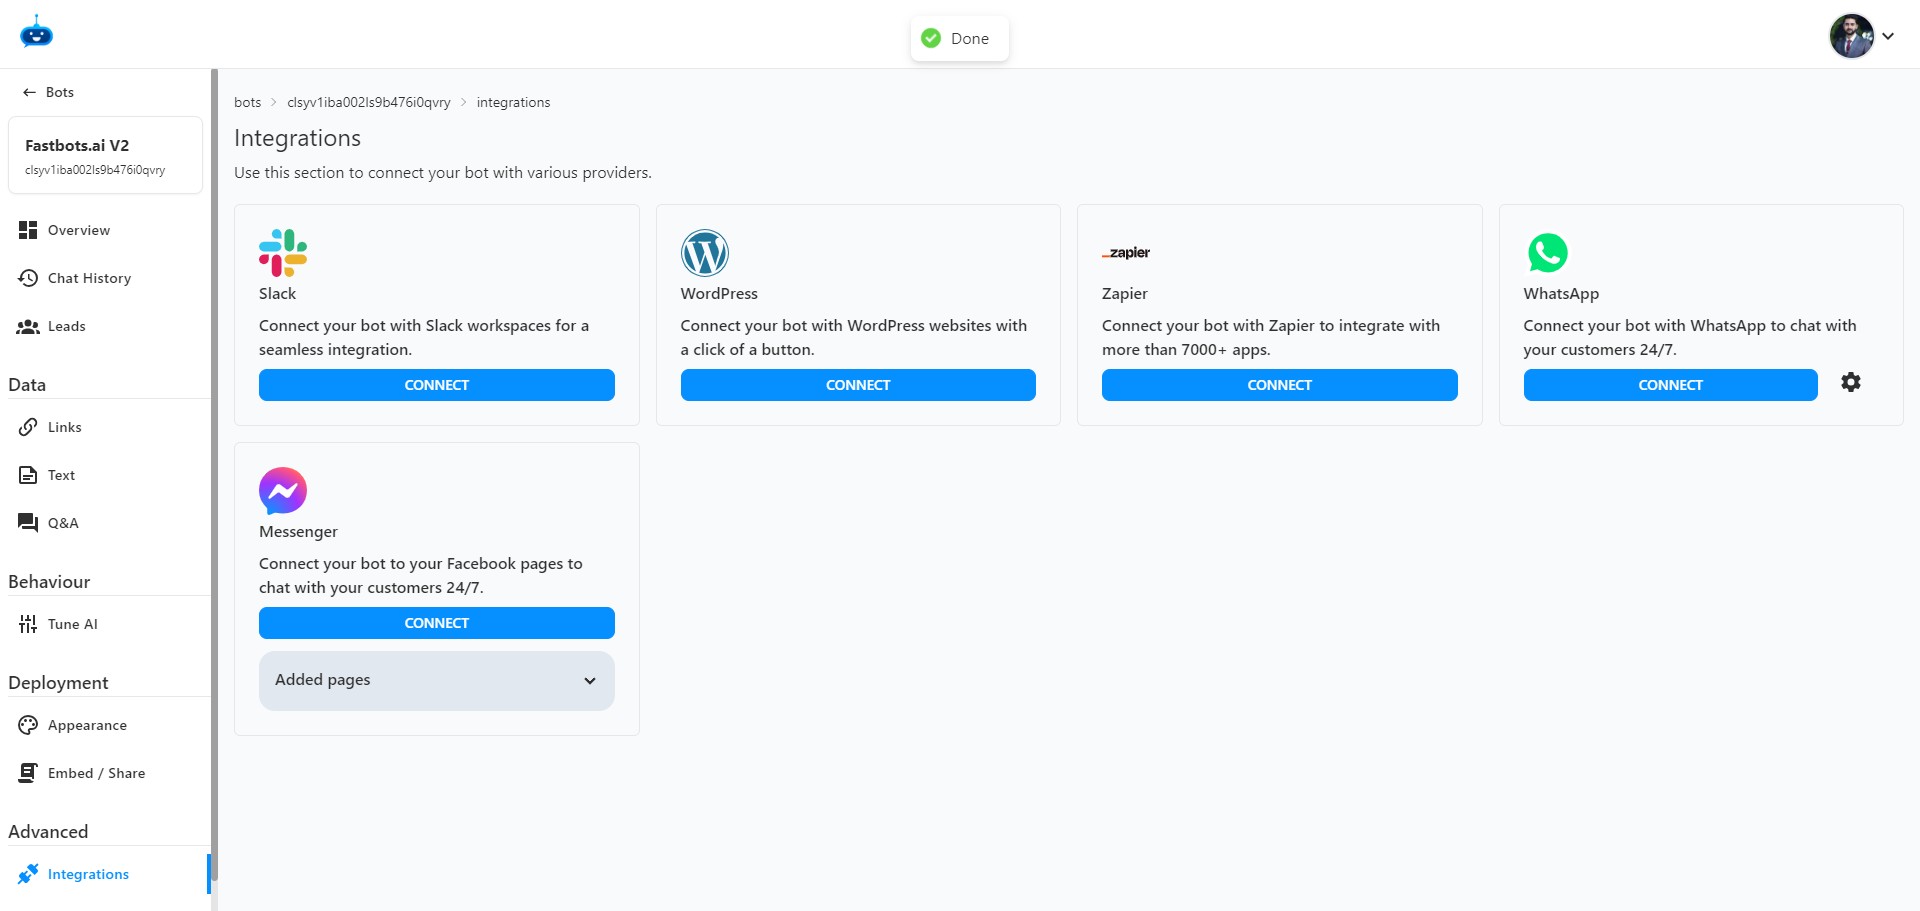Open Chat History in the sidebar
1920x911 pixels.
point(105,278)
